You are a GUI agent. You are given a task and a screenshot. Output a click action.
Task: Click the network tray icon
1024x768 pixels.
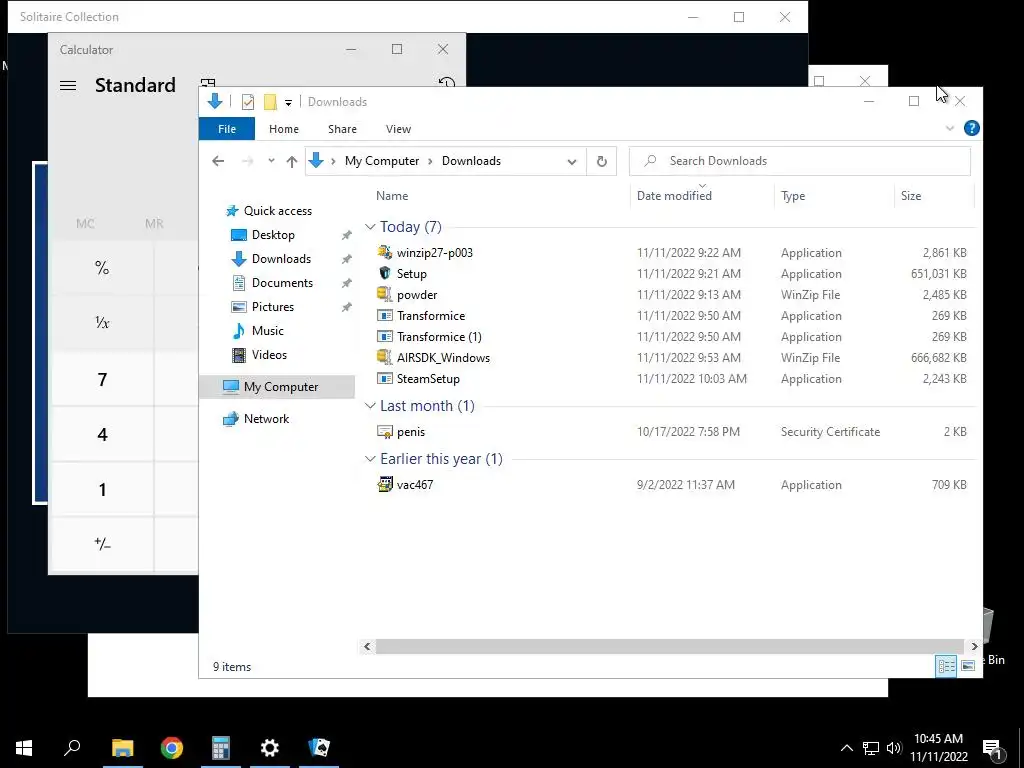(871, 748)
